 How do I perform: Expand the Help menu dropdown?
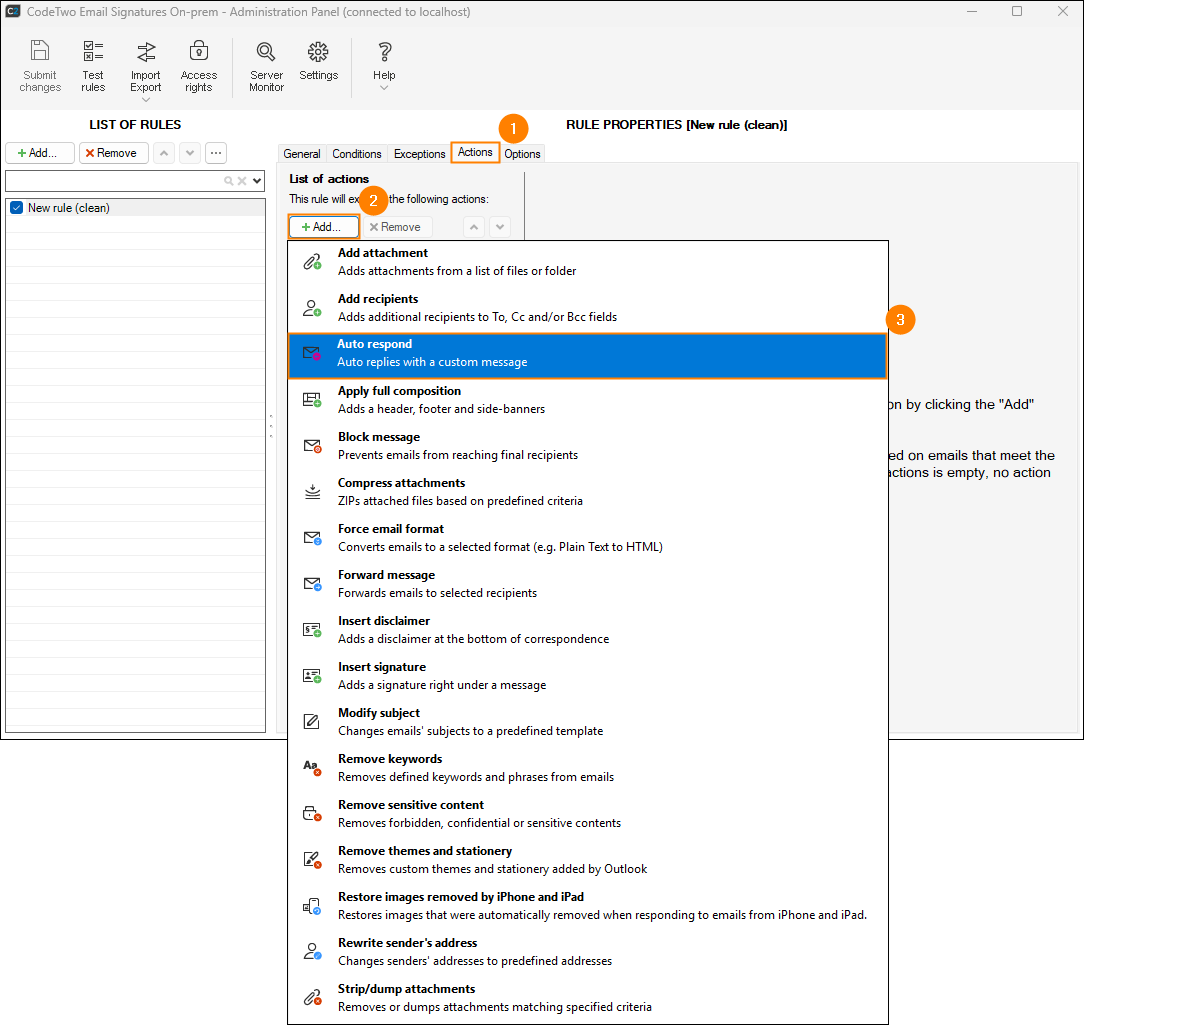tap(384, 89)
